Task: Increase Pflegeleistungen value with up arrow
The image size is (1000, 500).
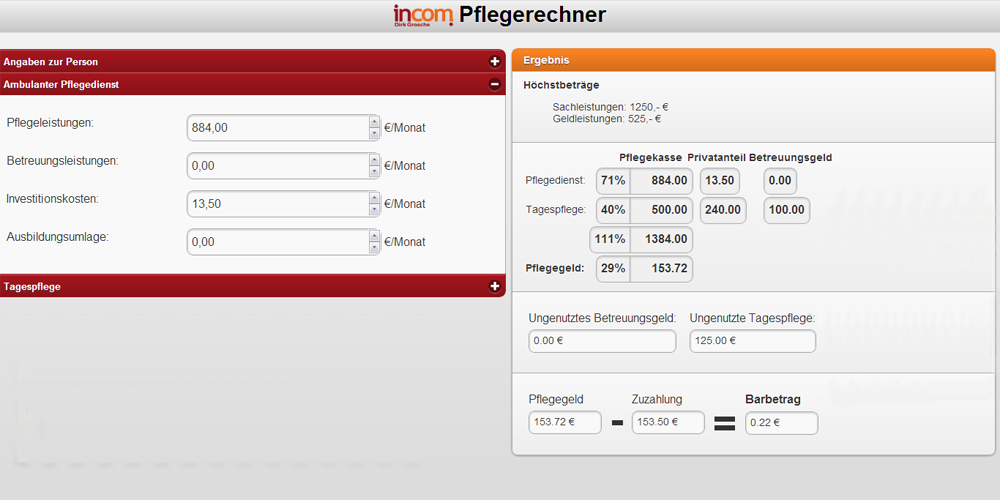Action: pos(374,121)
